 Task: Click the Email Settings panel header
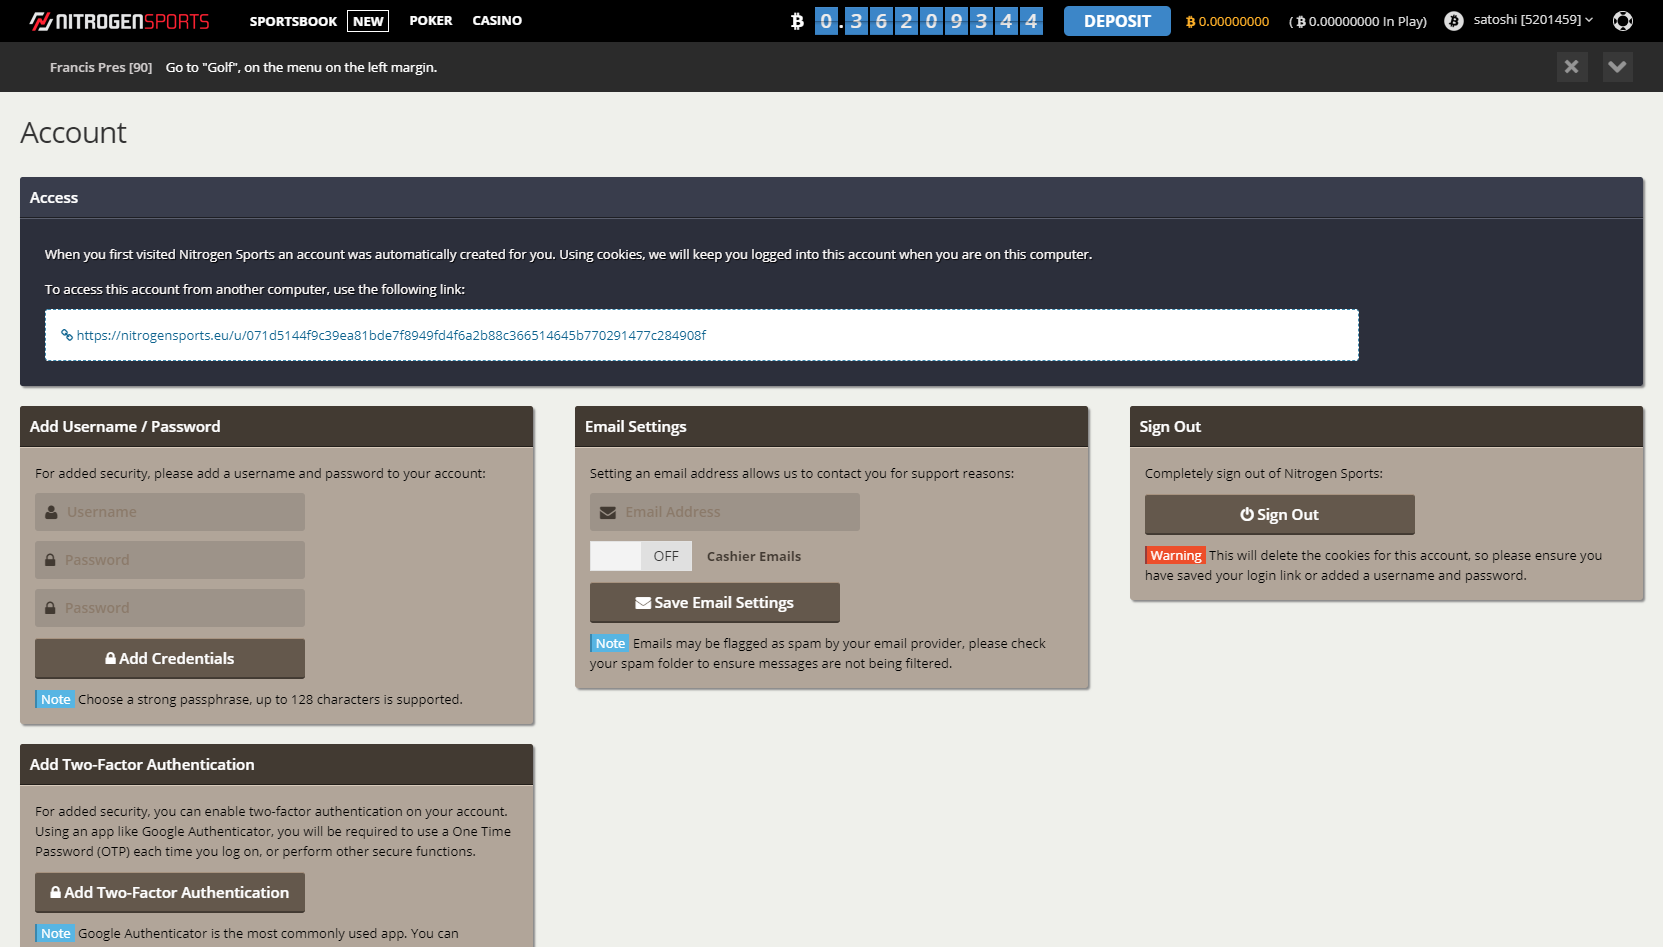coord(831,427)
